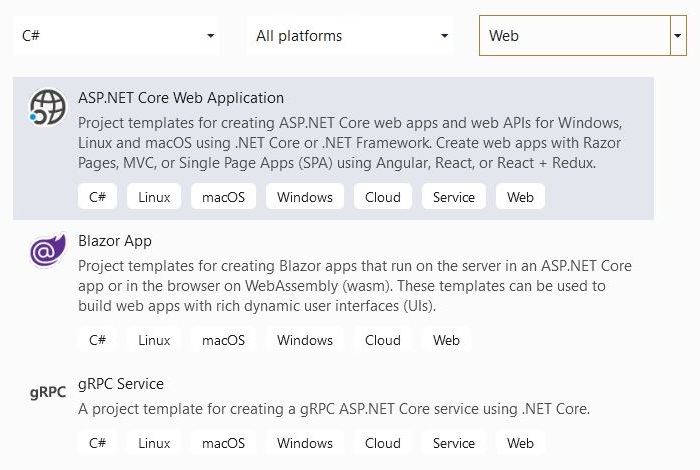Click the Cloud tag under Blazor App
The width and height of the screenshot is (700, 470).
click(x=383, y=340)
